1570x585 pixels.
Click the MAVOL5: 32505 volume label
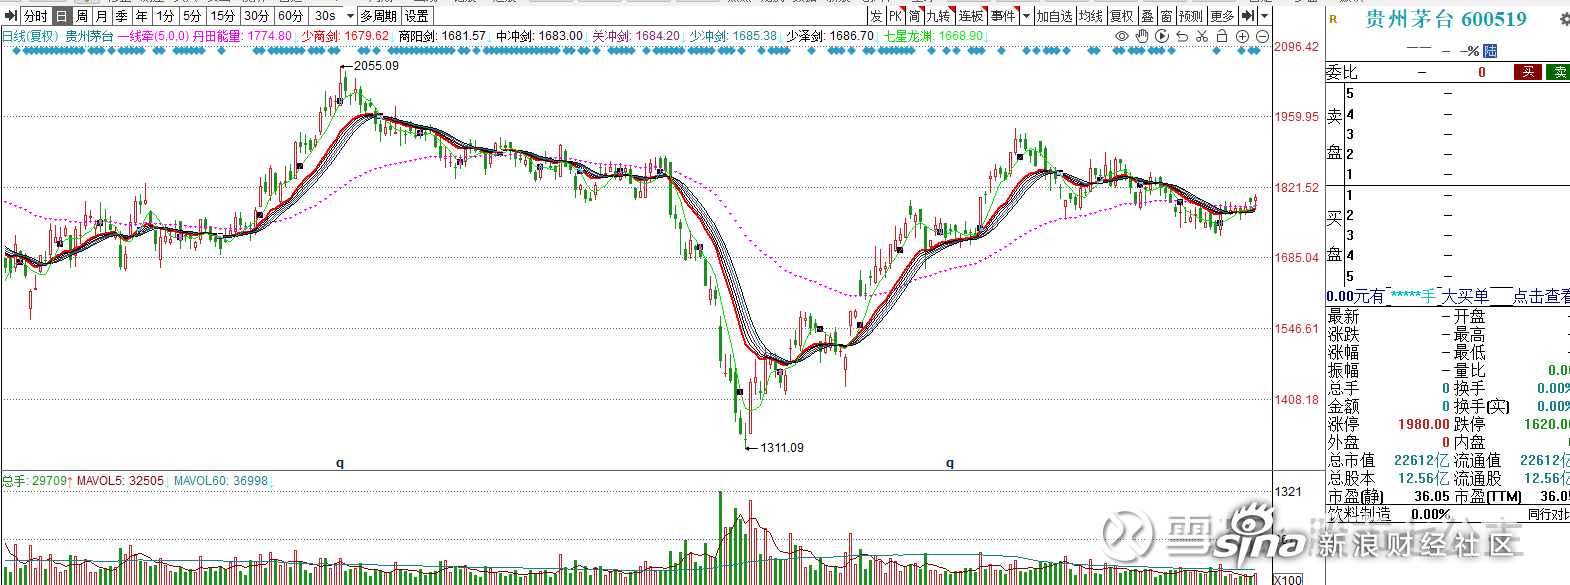[x=120, y=481]
